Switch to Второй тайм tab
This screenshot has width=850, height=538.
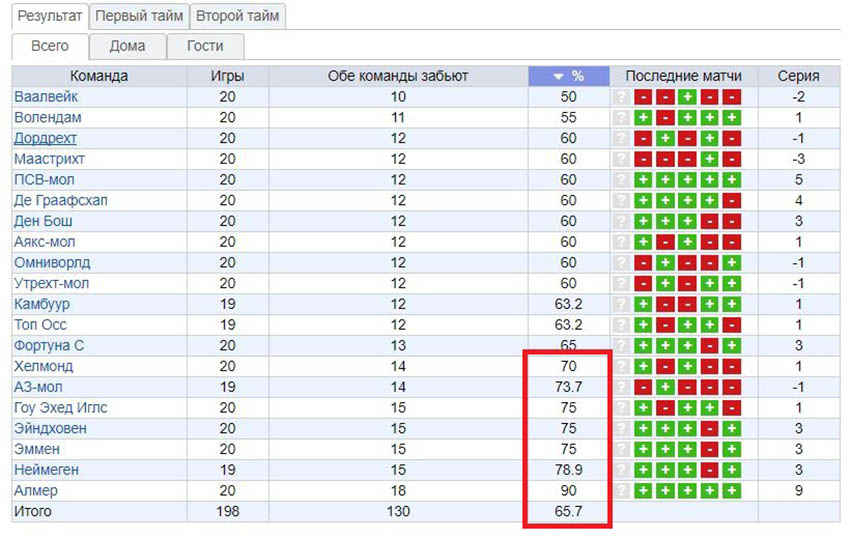[x=237, y=16]
